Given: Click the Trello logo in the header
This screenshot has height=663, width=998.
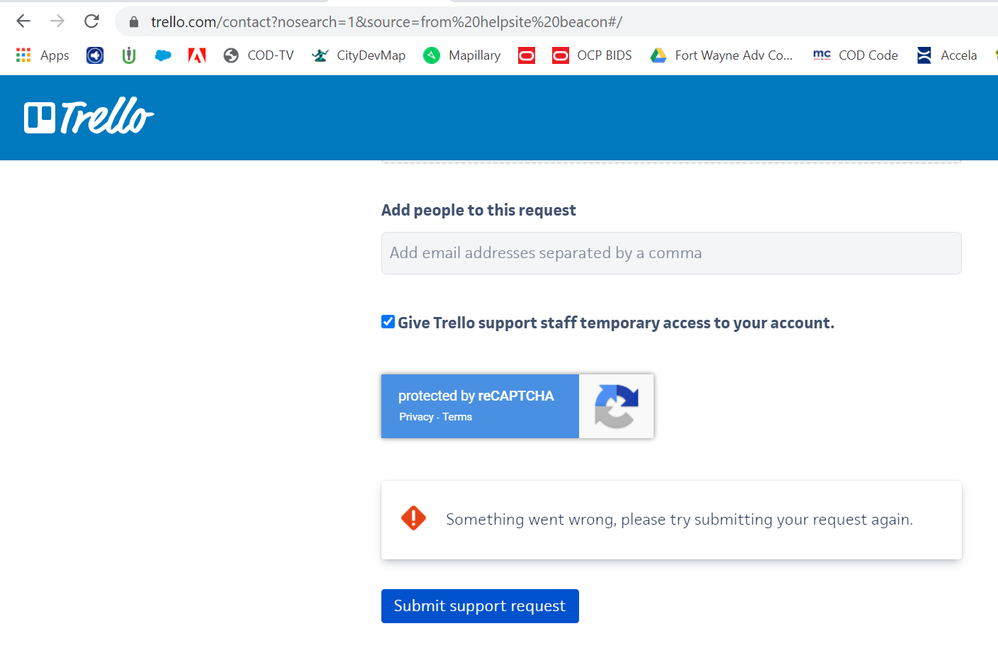Looking at the screenshot, I should click(89, 118).
